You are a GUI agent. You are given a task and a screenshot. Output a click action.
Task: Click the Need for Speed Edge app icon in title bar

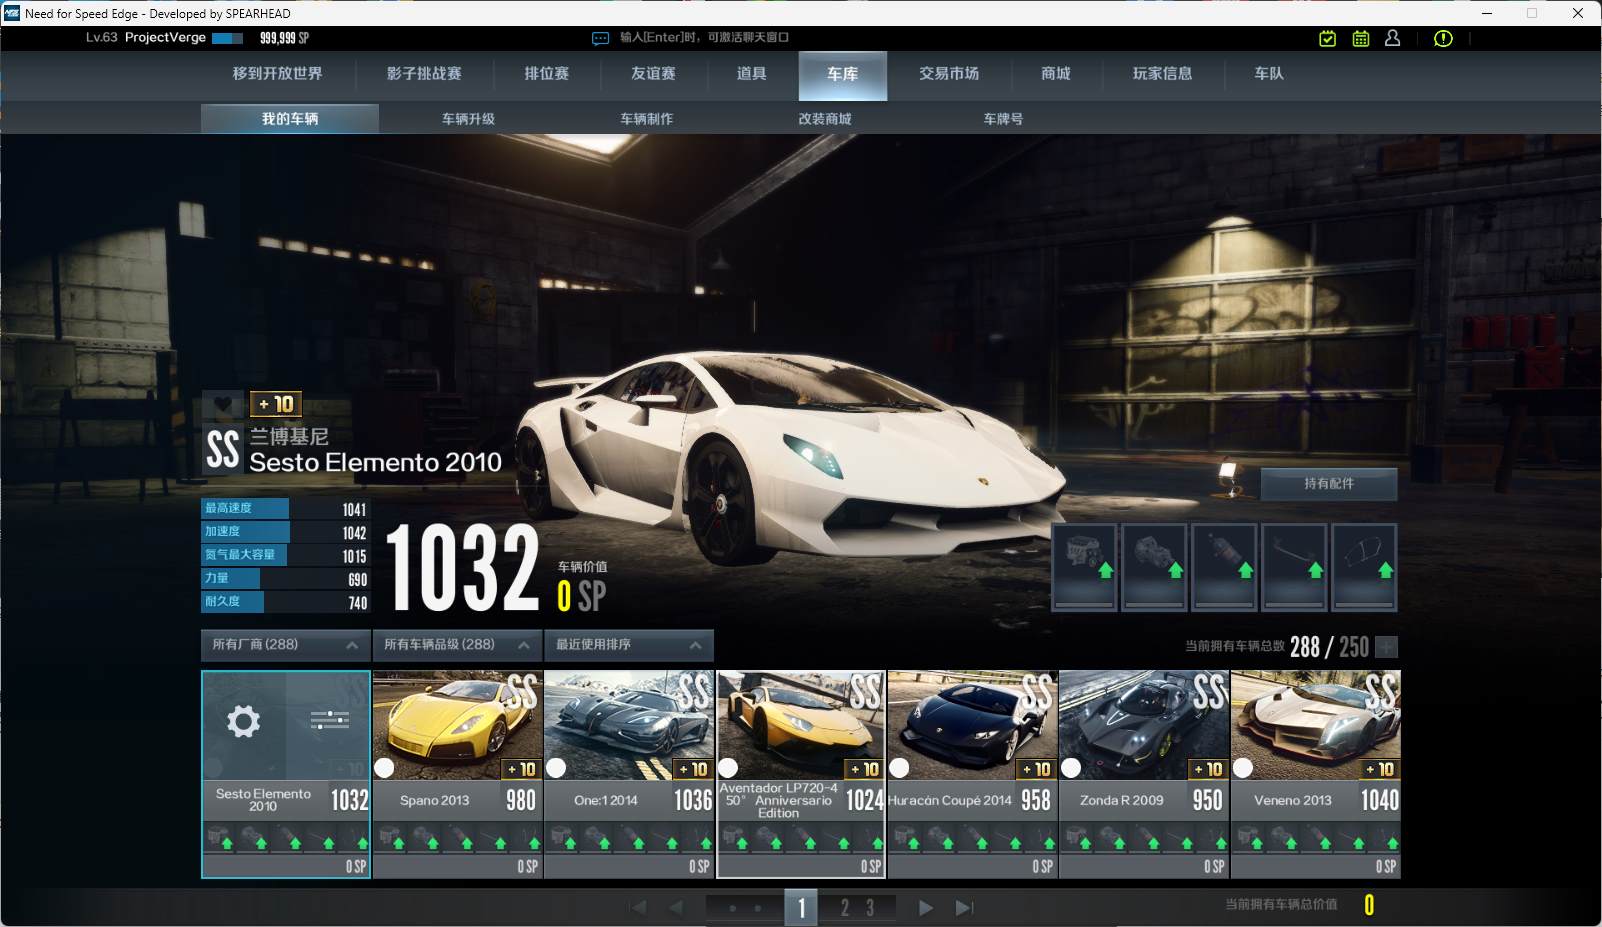12,13
